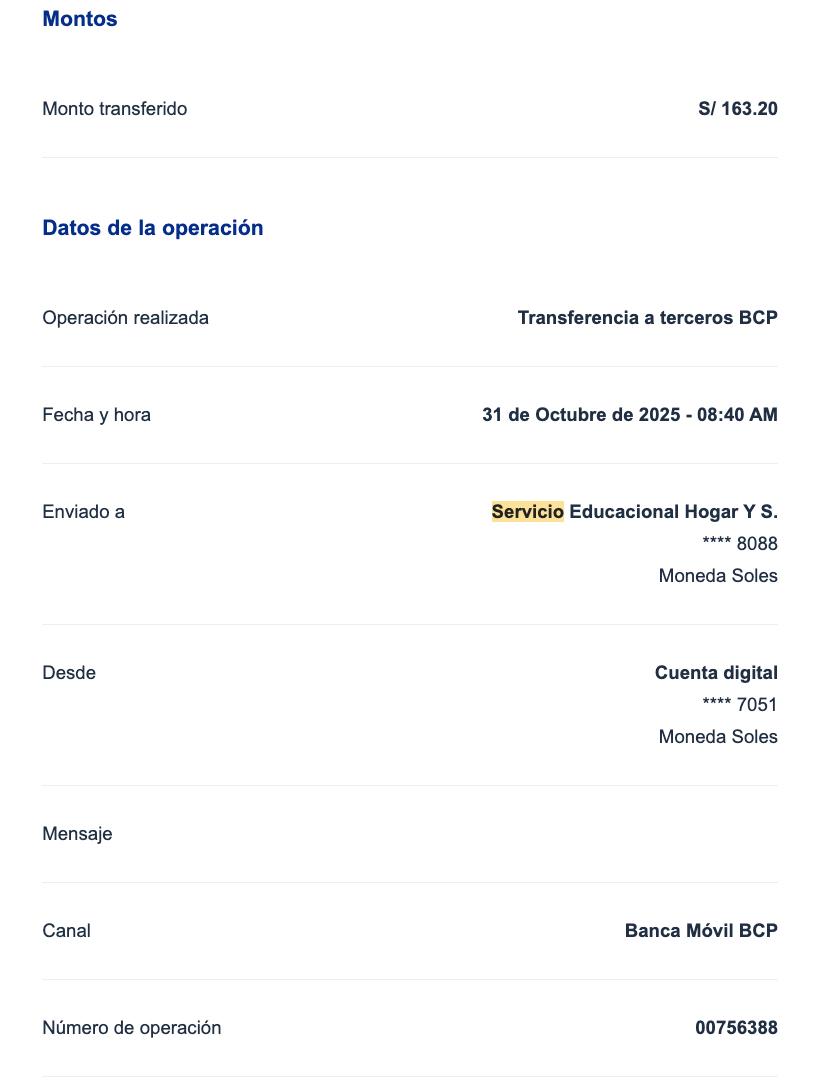Click the highlighted word Servicio
This screenshot has height=1090, width=834.
click(x=528, y=512)
